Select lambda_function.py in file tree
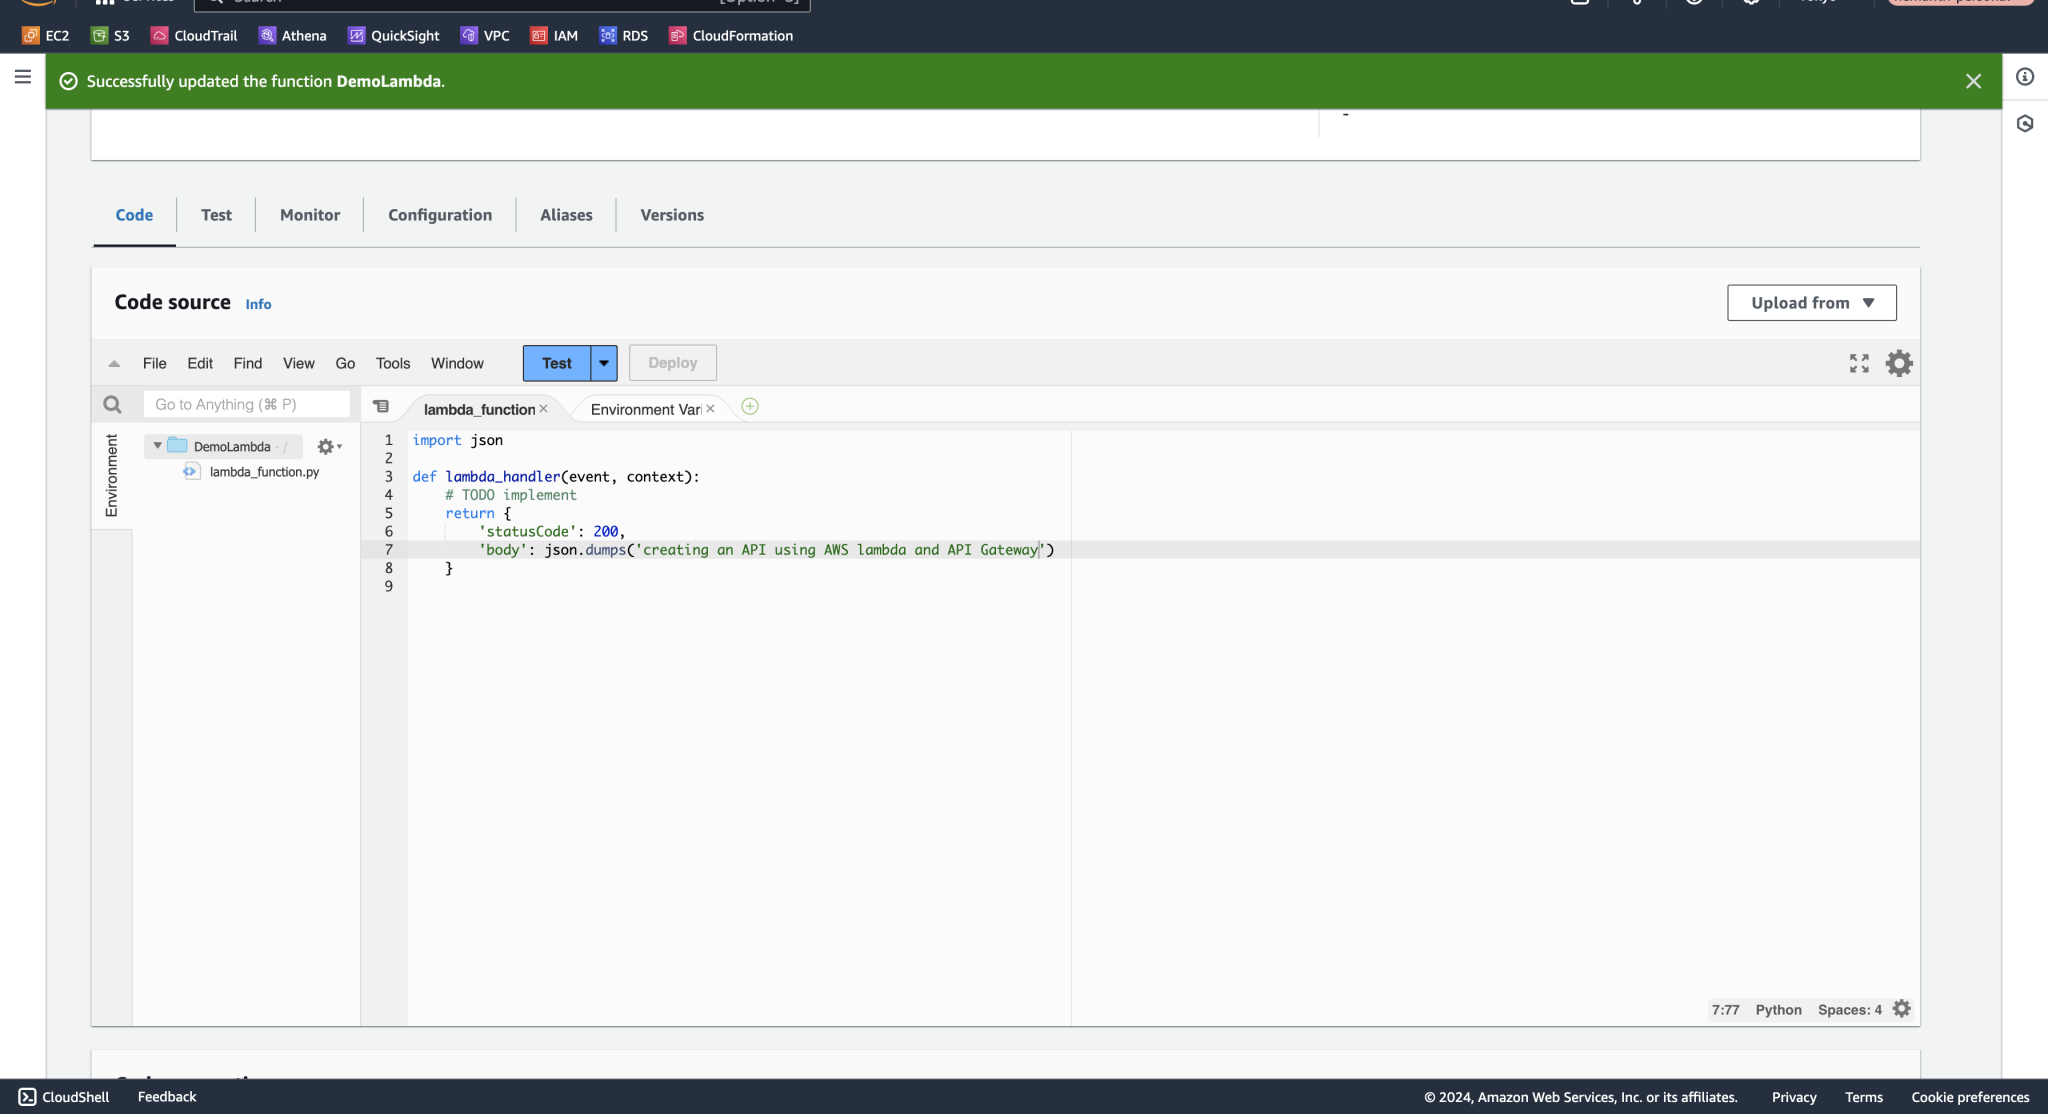This screenshot has height=1114, width=2048. tap(264, 472)
